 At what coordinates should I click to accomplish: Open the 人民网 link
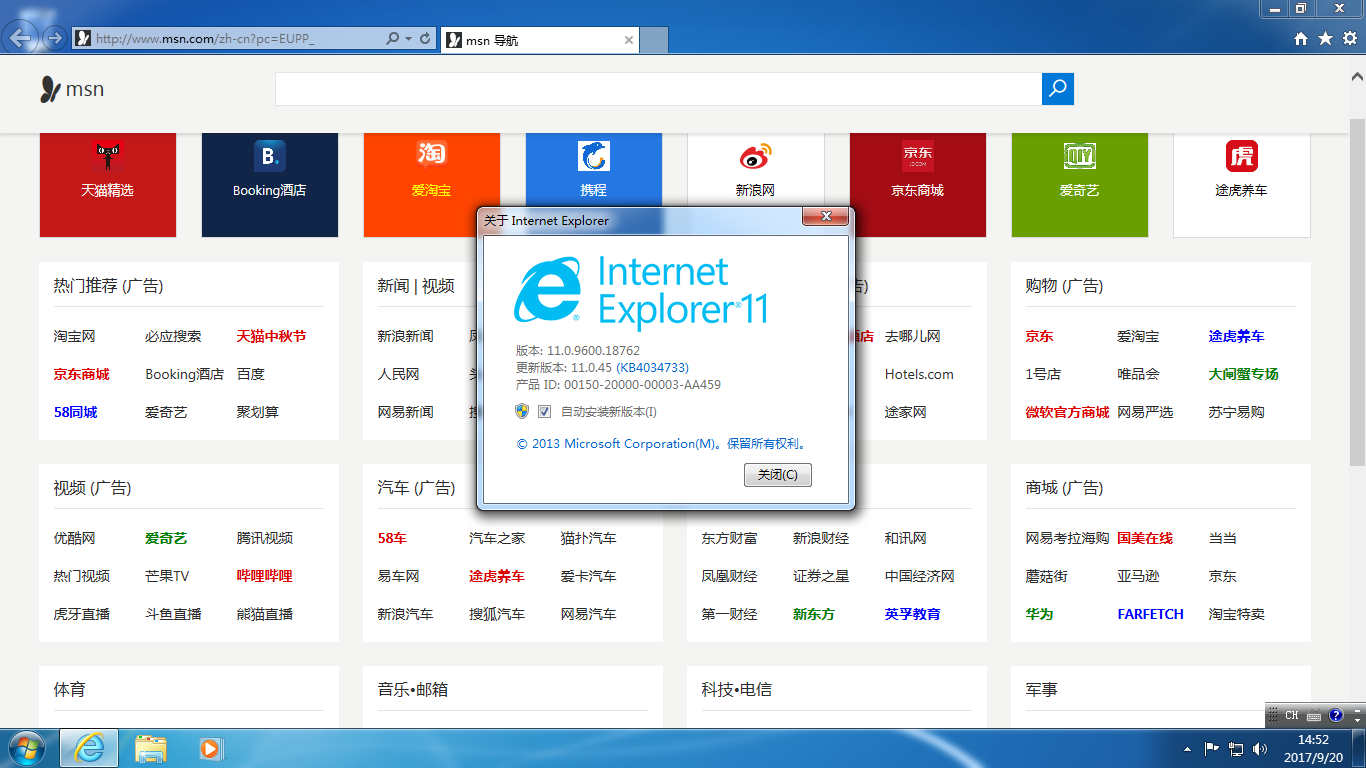point(398,374)
